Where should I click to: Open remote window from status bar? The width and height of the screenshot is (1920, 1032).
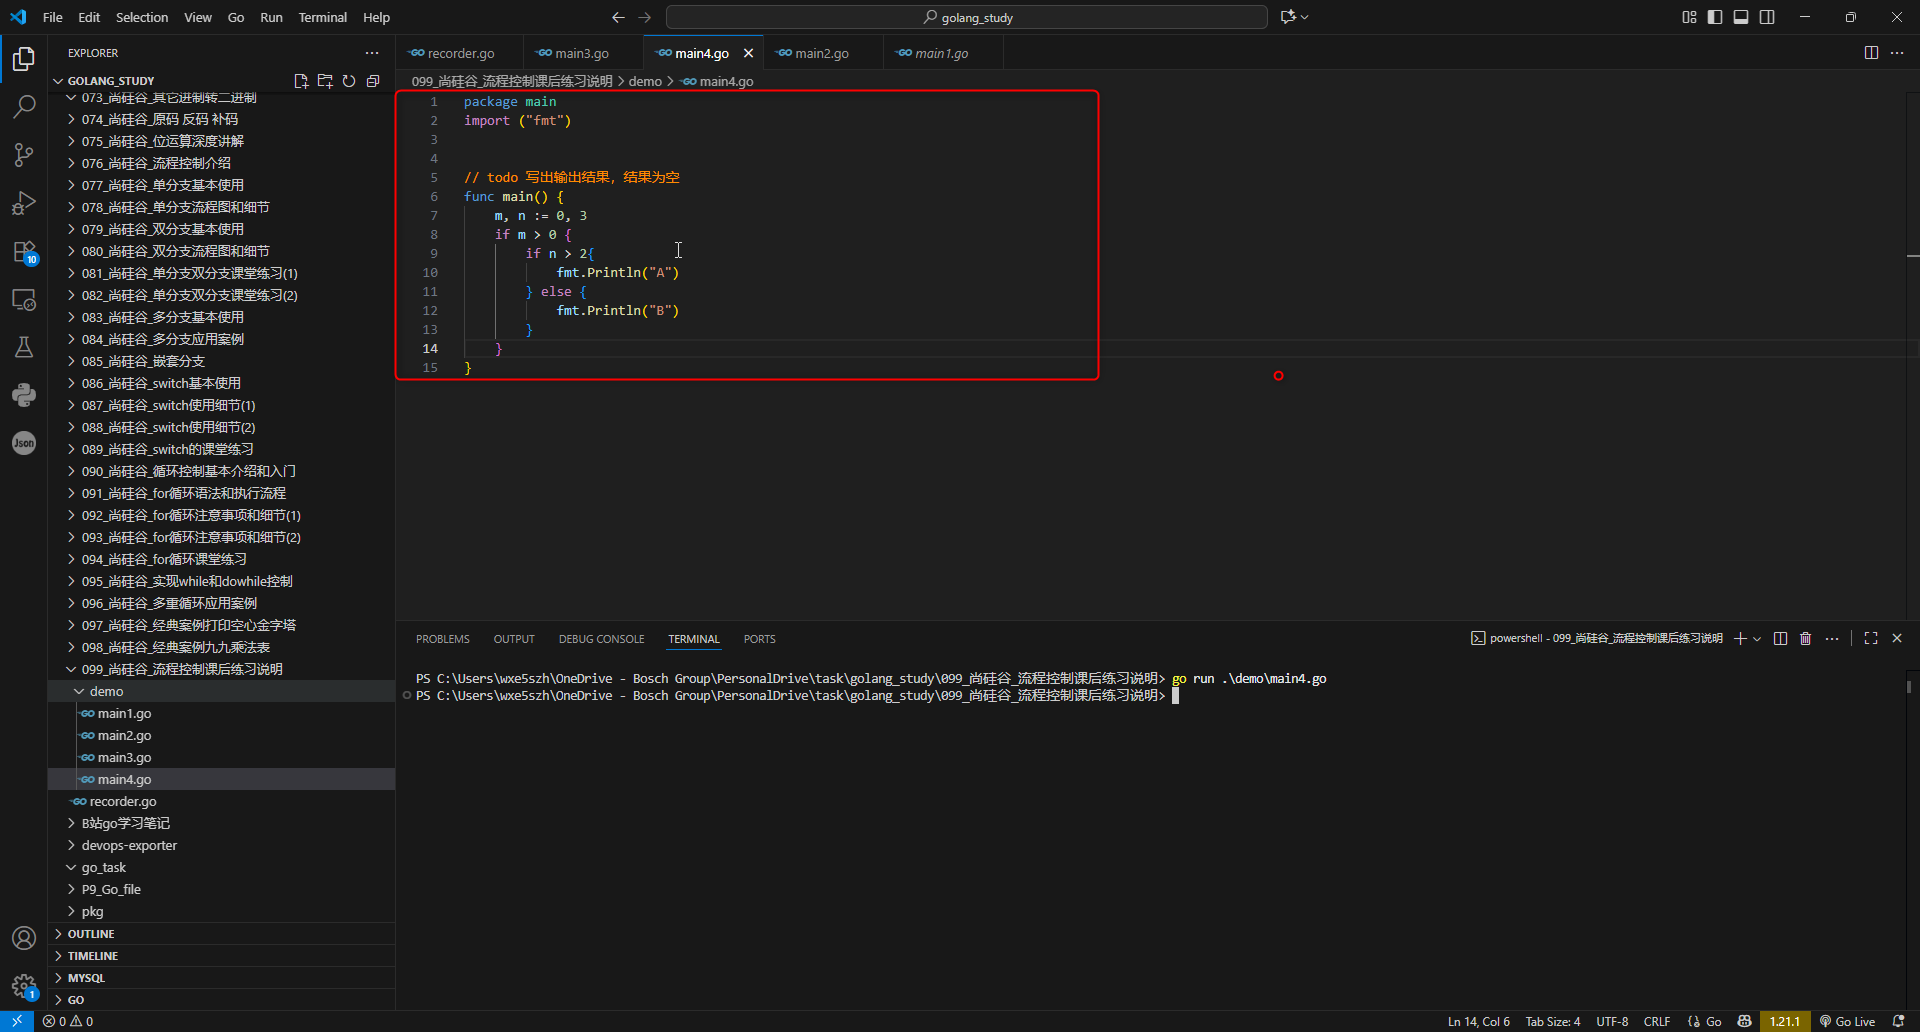point(17,1021)
